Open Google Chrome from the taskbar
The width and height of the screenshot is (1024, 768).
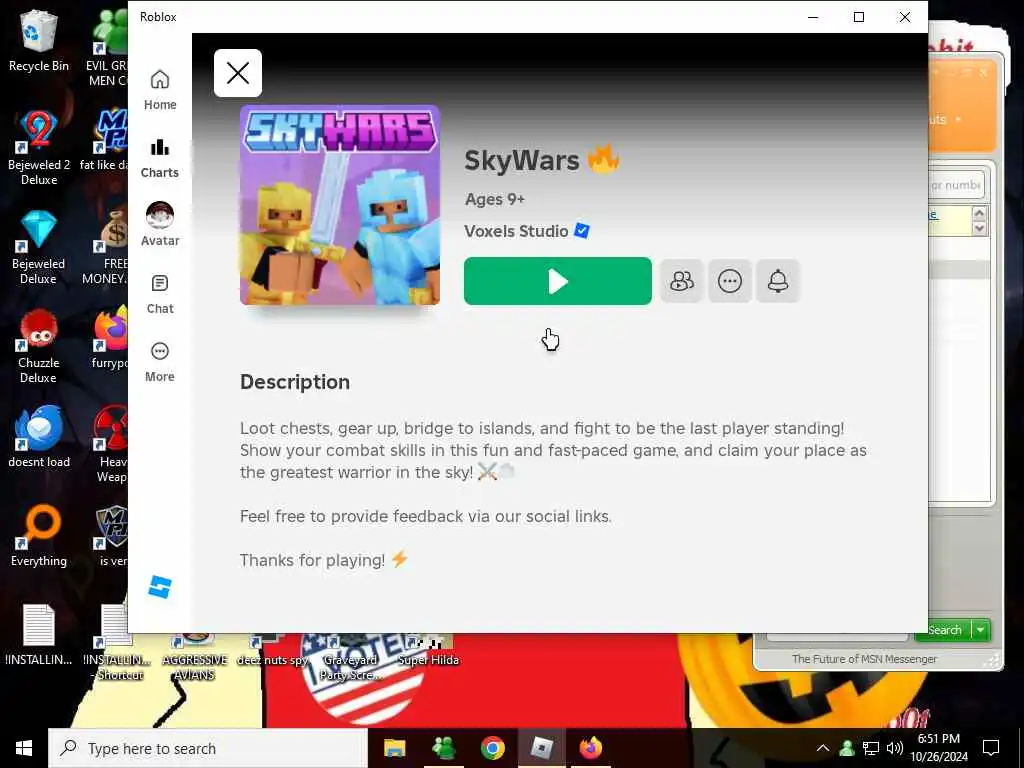tap(492, 748)
